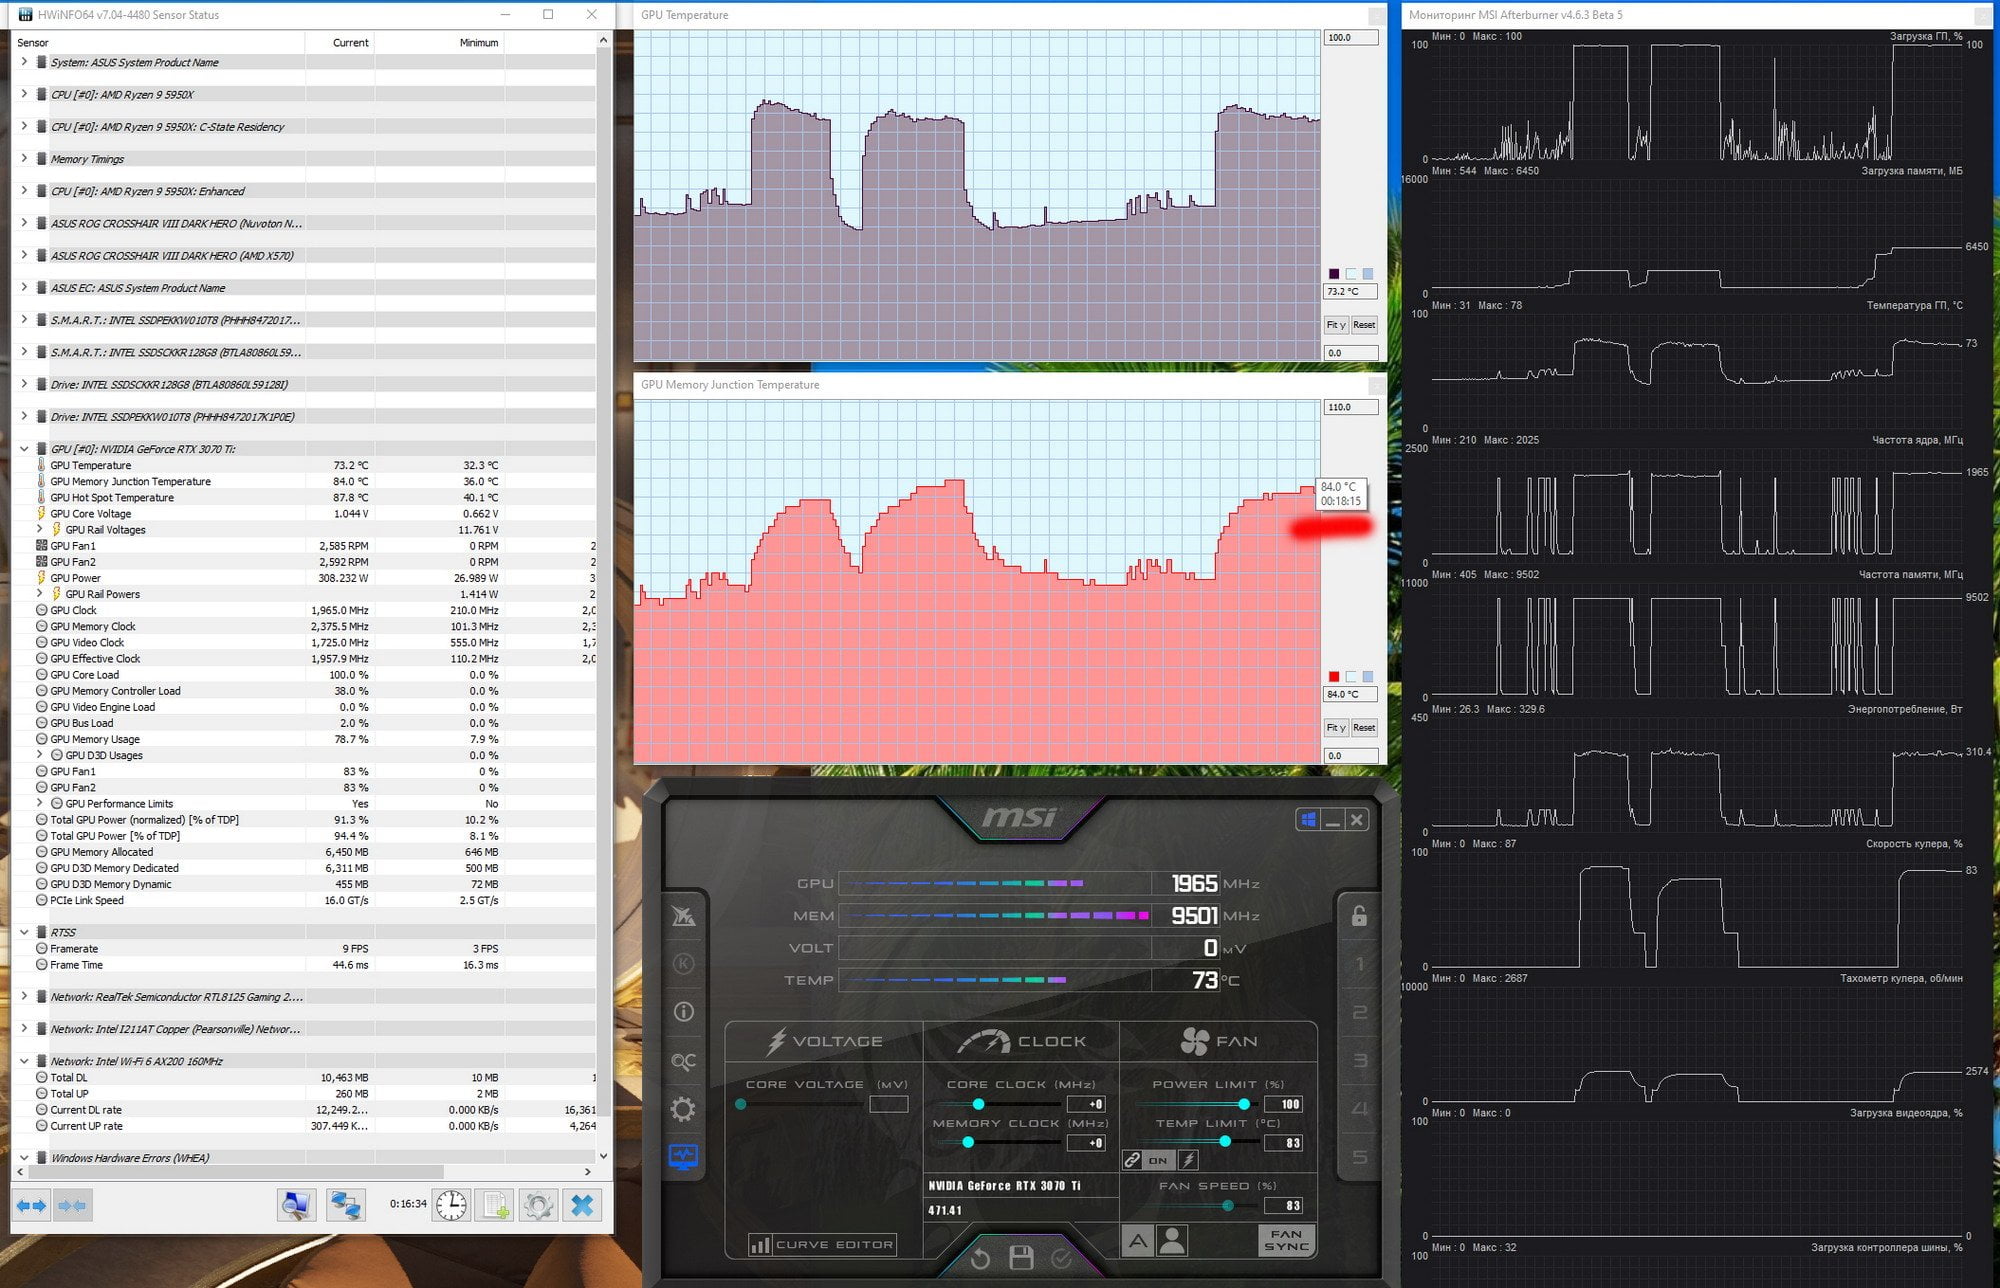Open the Afterburner info panel
This screenshot has width=2000, height=1288.
[x=683, y=1012]
